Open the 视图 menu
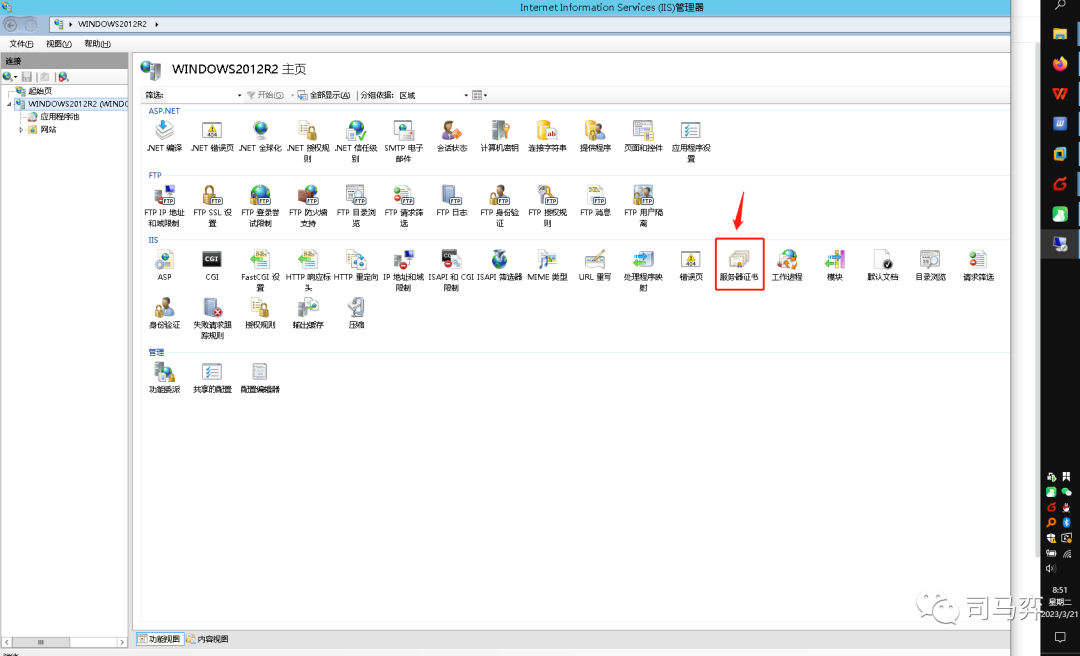Screen dimensions: 1080x656 click(59, 43)
